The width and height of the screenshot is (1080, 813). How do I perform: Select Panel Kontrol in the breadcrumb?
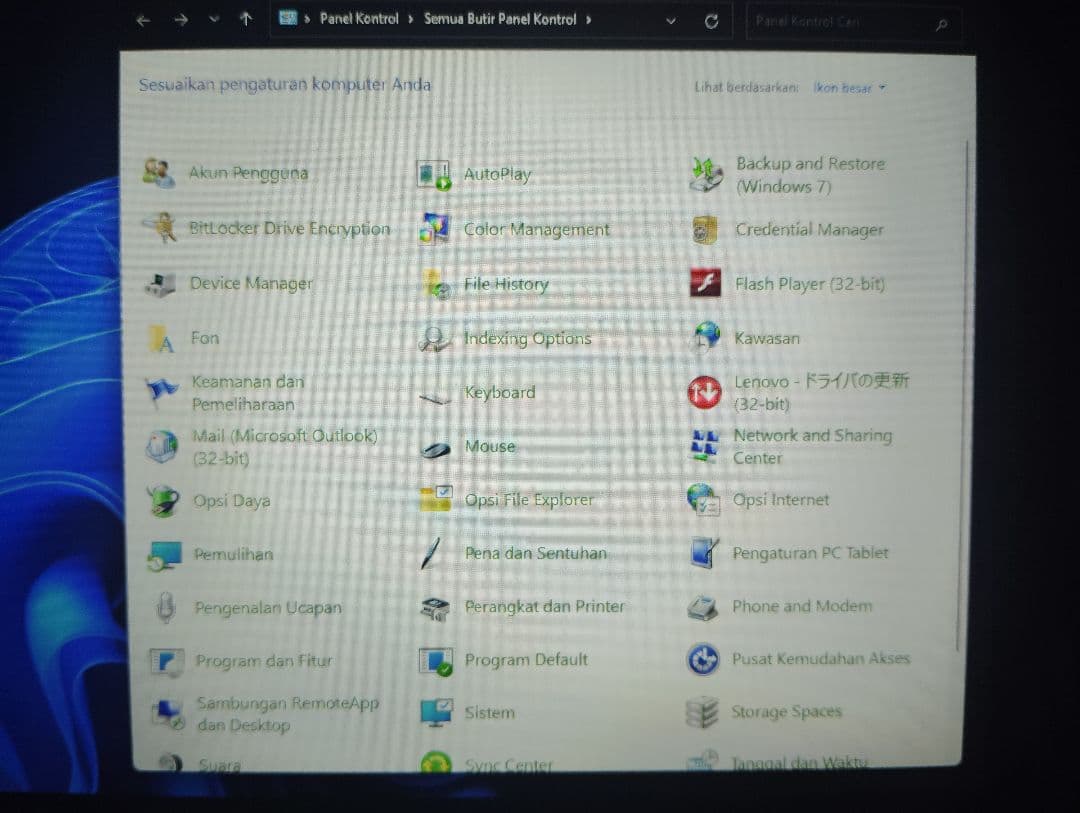(x=358, y=19)
